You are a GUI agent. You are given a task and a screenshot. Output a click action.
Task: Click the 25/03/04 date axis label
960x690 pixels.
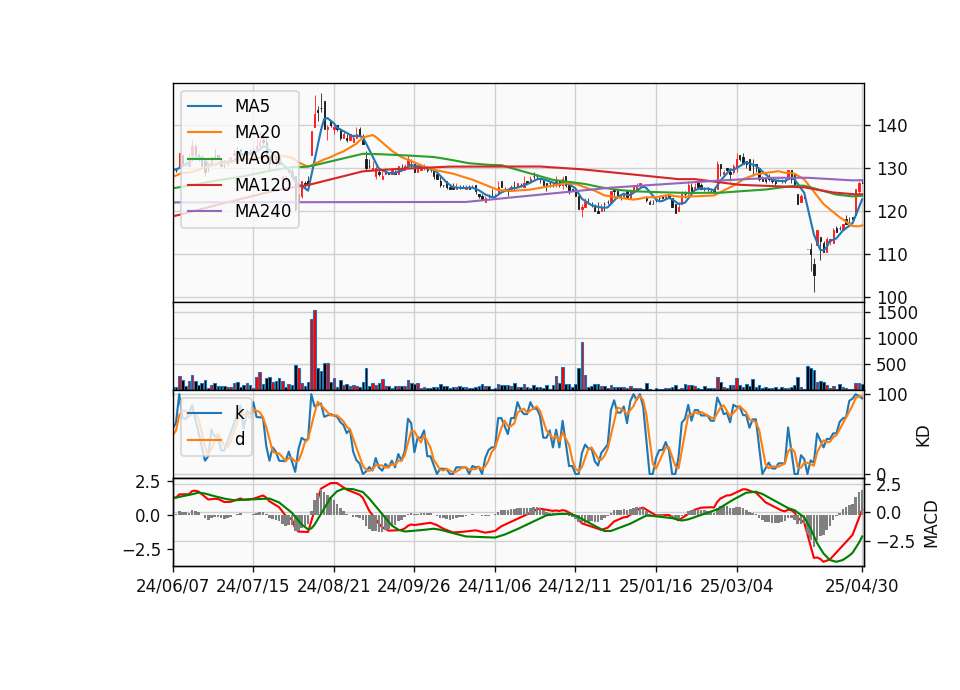click(737, 586)
